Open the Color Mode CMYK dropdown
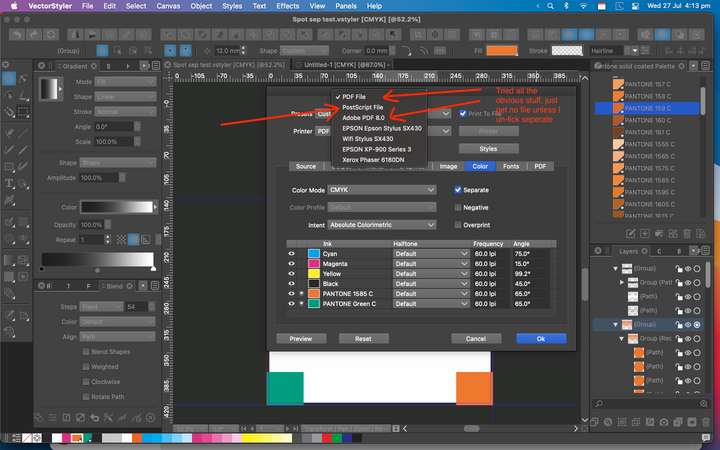Screen dimensions: 720x450 pyautogui.click(x=382, y=190)
